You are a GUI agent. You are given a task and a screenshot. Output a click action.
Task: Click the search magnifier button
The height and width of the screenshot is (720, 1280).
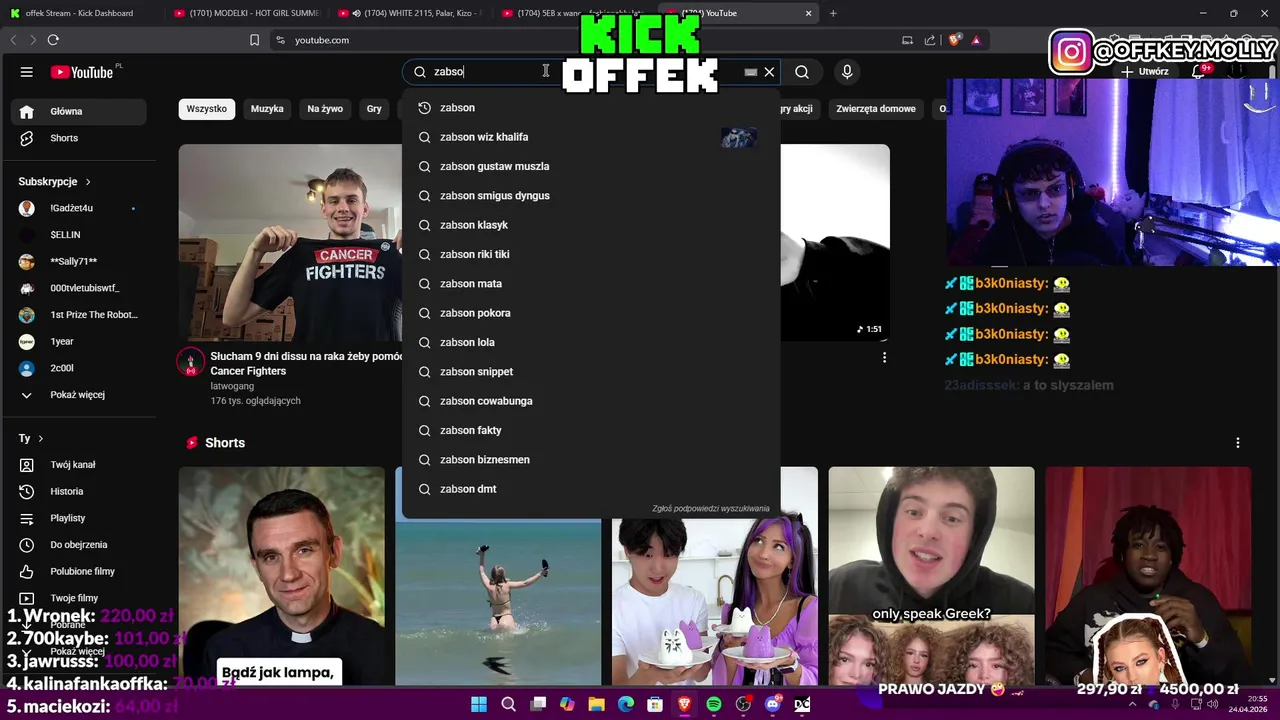pyautogui.click(x=802, y=72)
